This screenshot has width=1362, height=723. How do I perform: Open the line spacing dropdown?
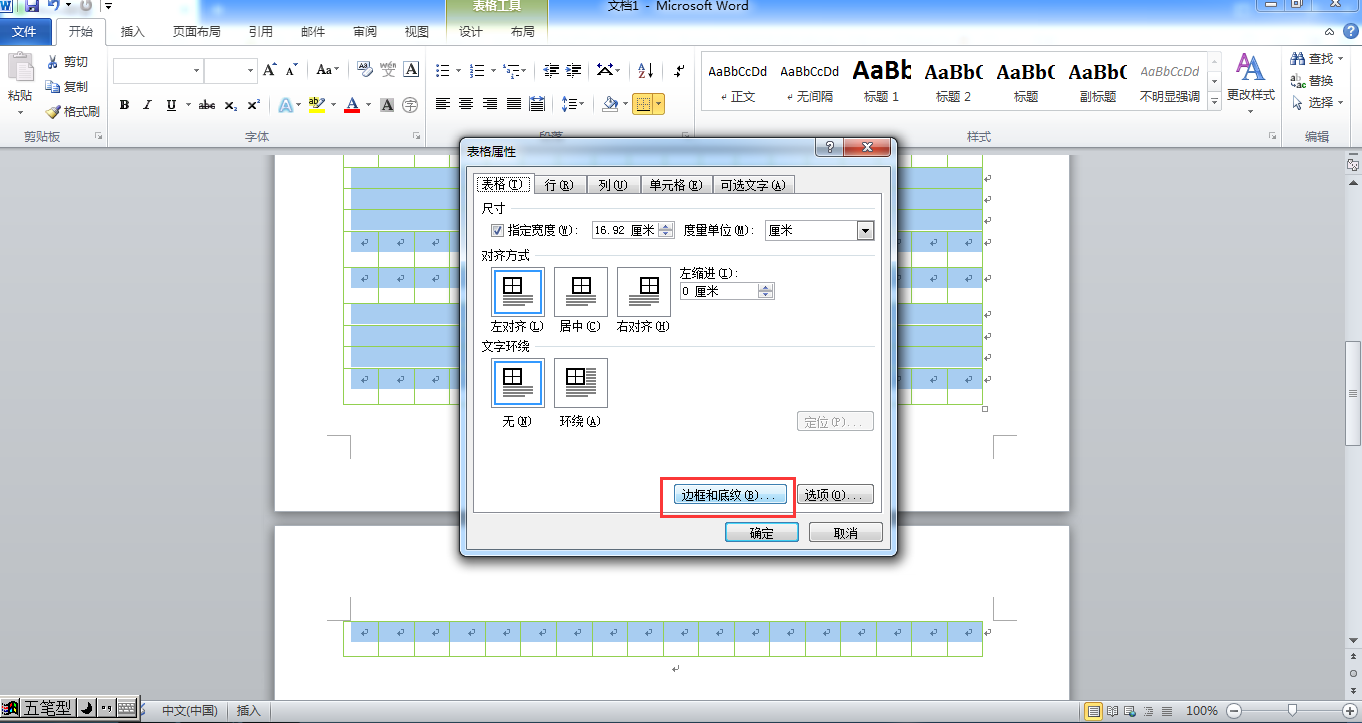pos(572,104)
